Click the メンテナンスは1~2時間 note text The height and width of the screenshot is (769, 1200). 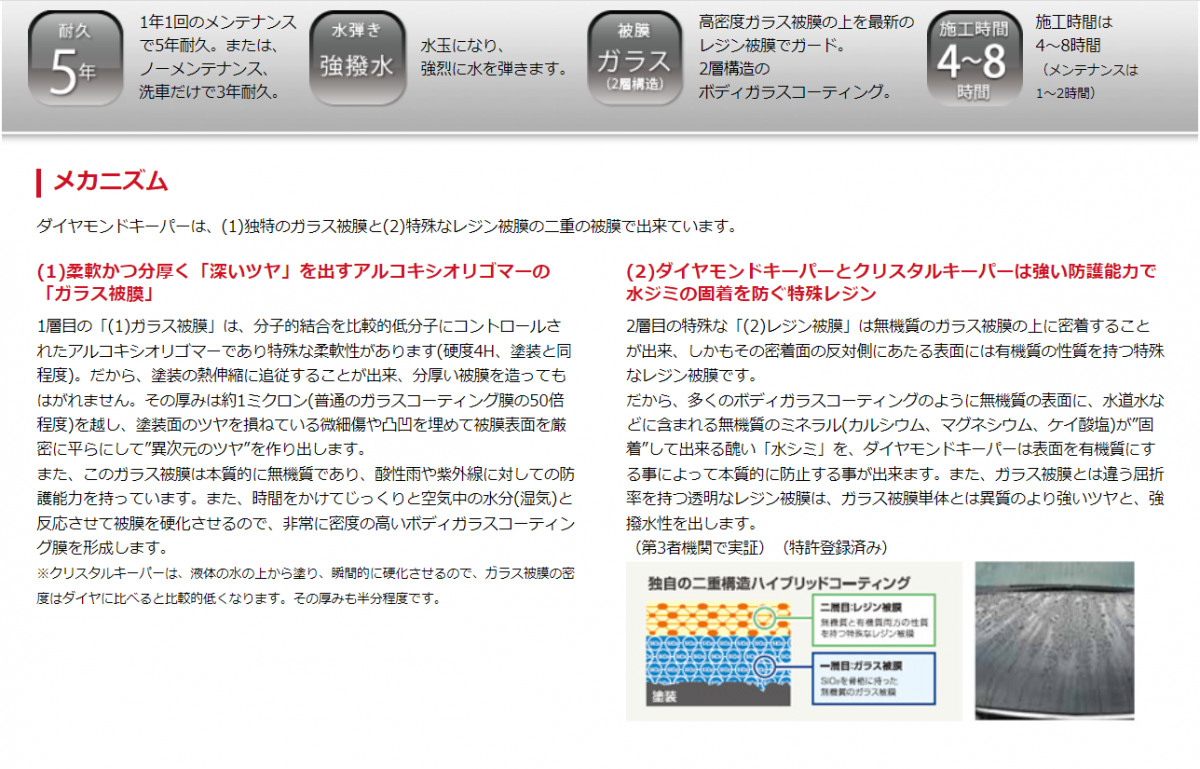pyautogui.click(x=1088, y=81)
